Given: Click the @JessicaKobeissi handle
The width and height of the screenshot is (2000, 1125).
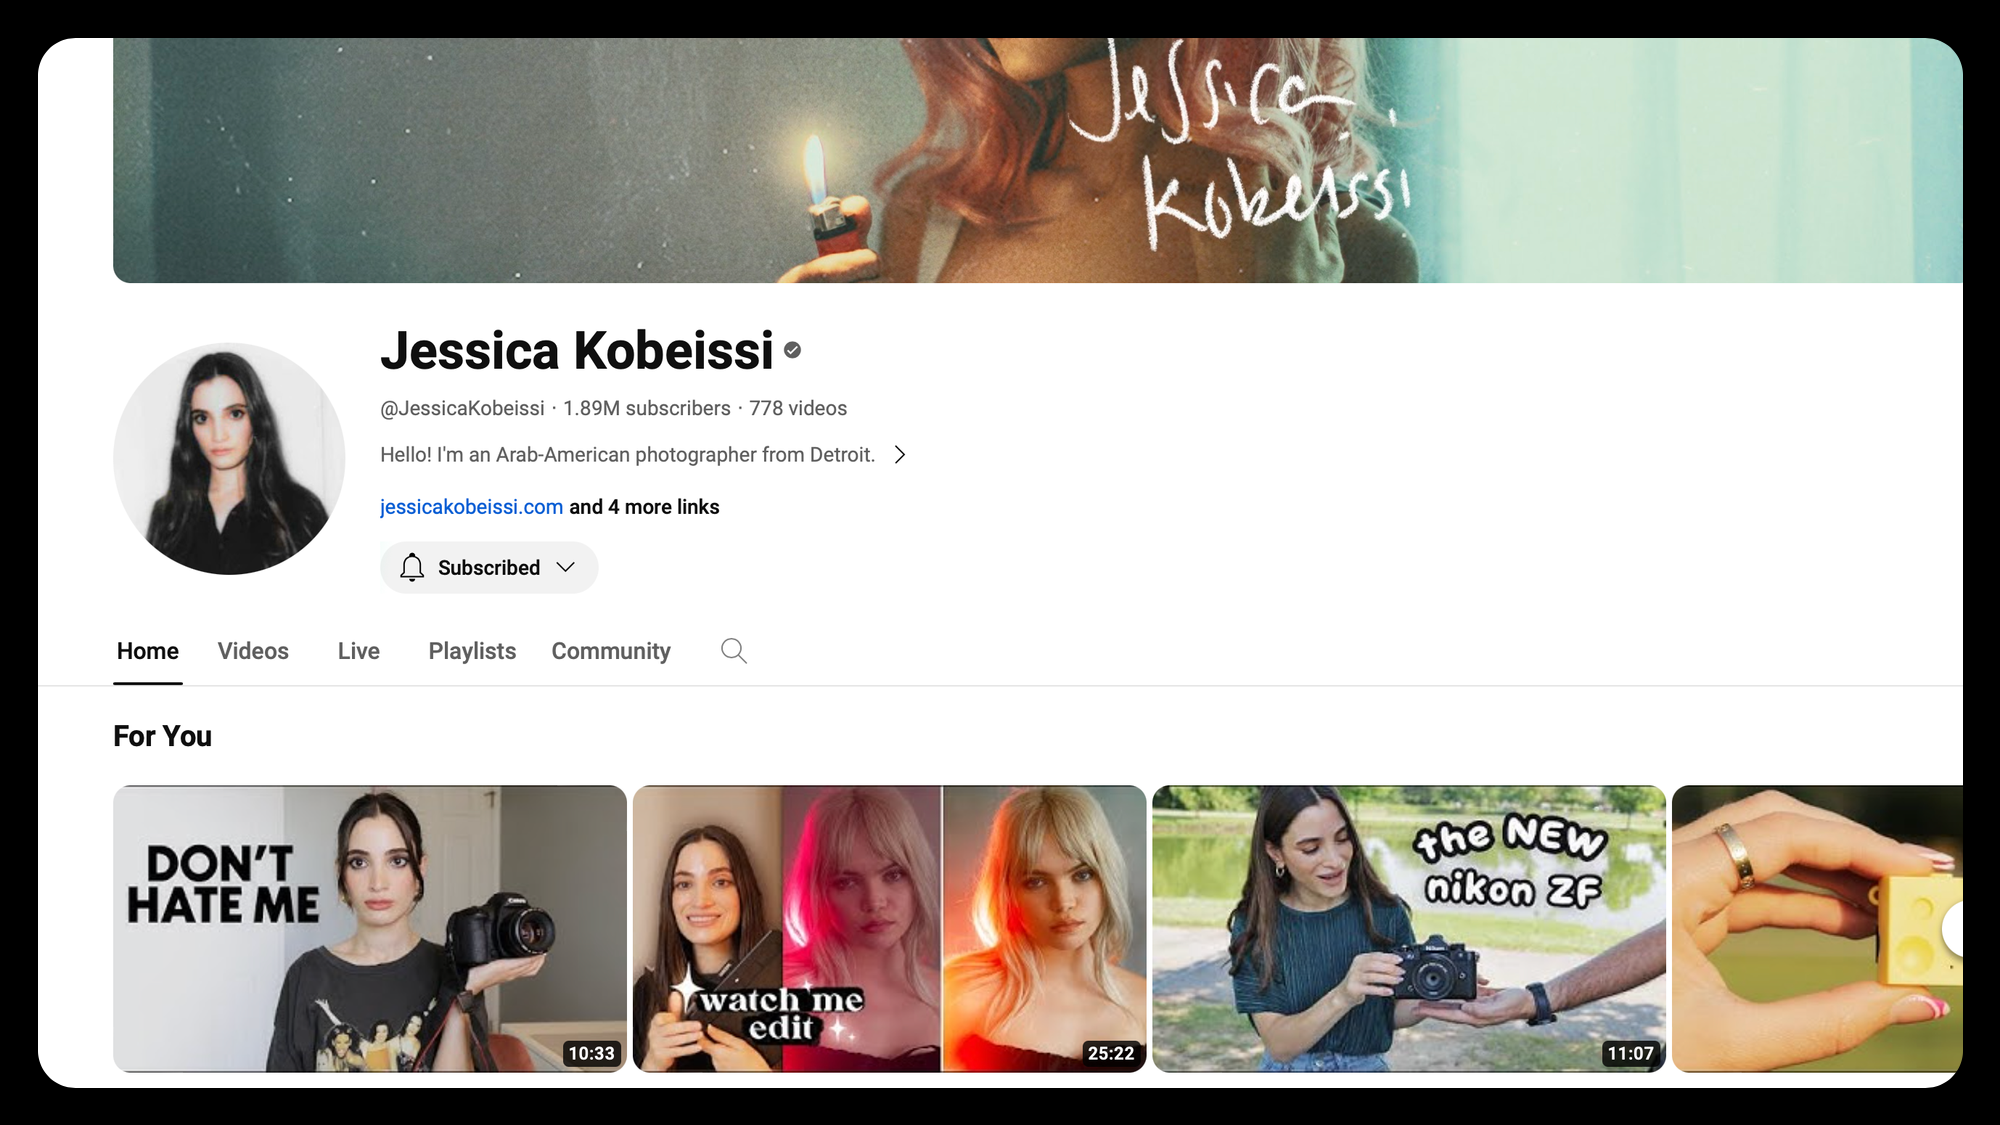Looking at the screenshot, I should 462,408.
